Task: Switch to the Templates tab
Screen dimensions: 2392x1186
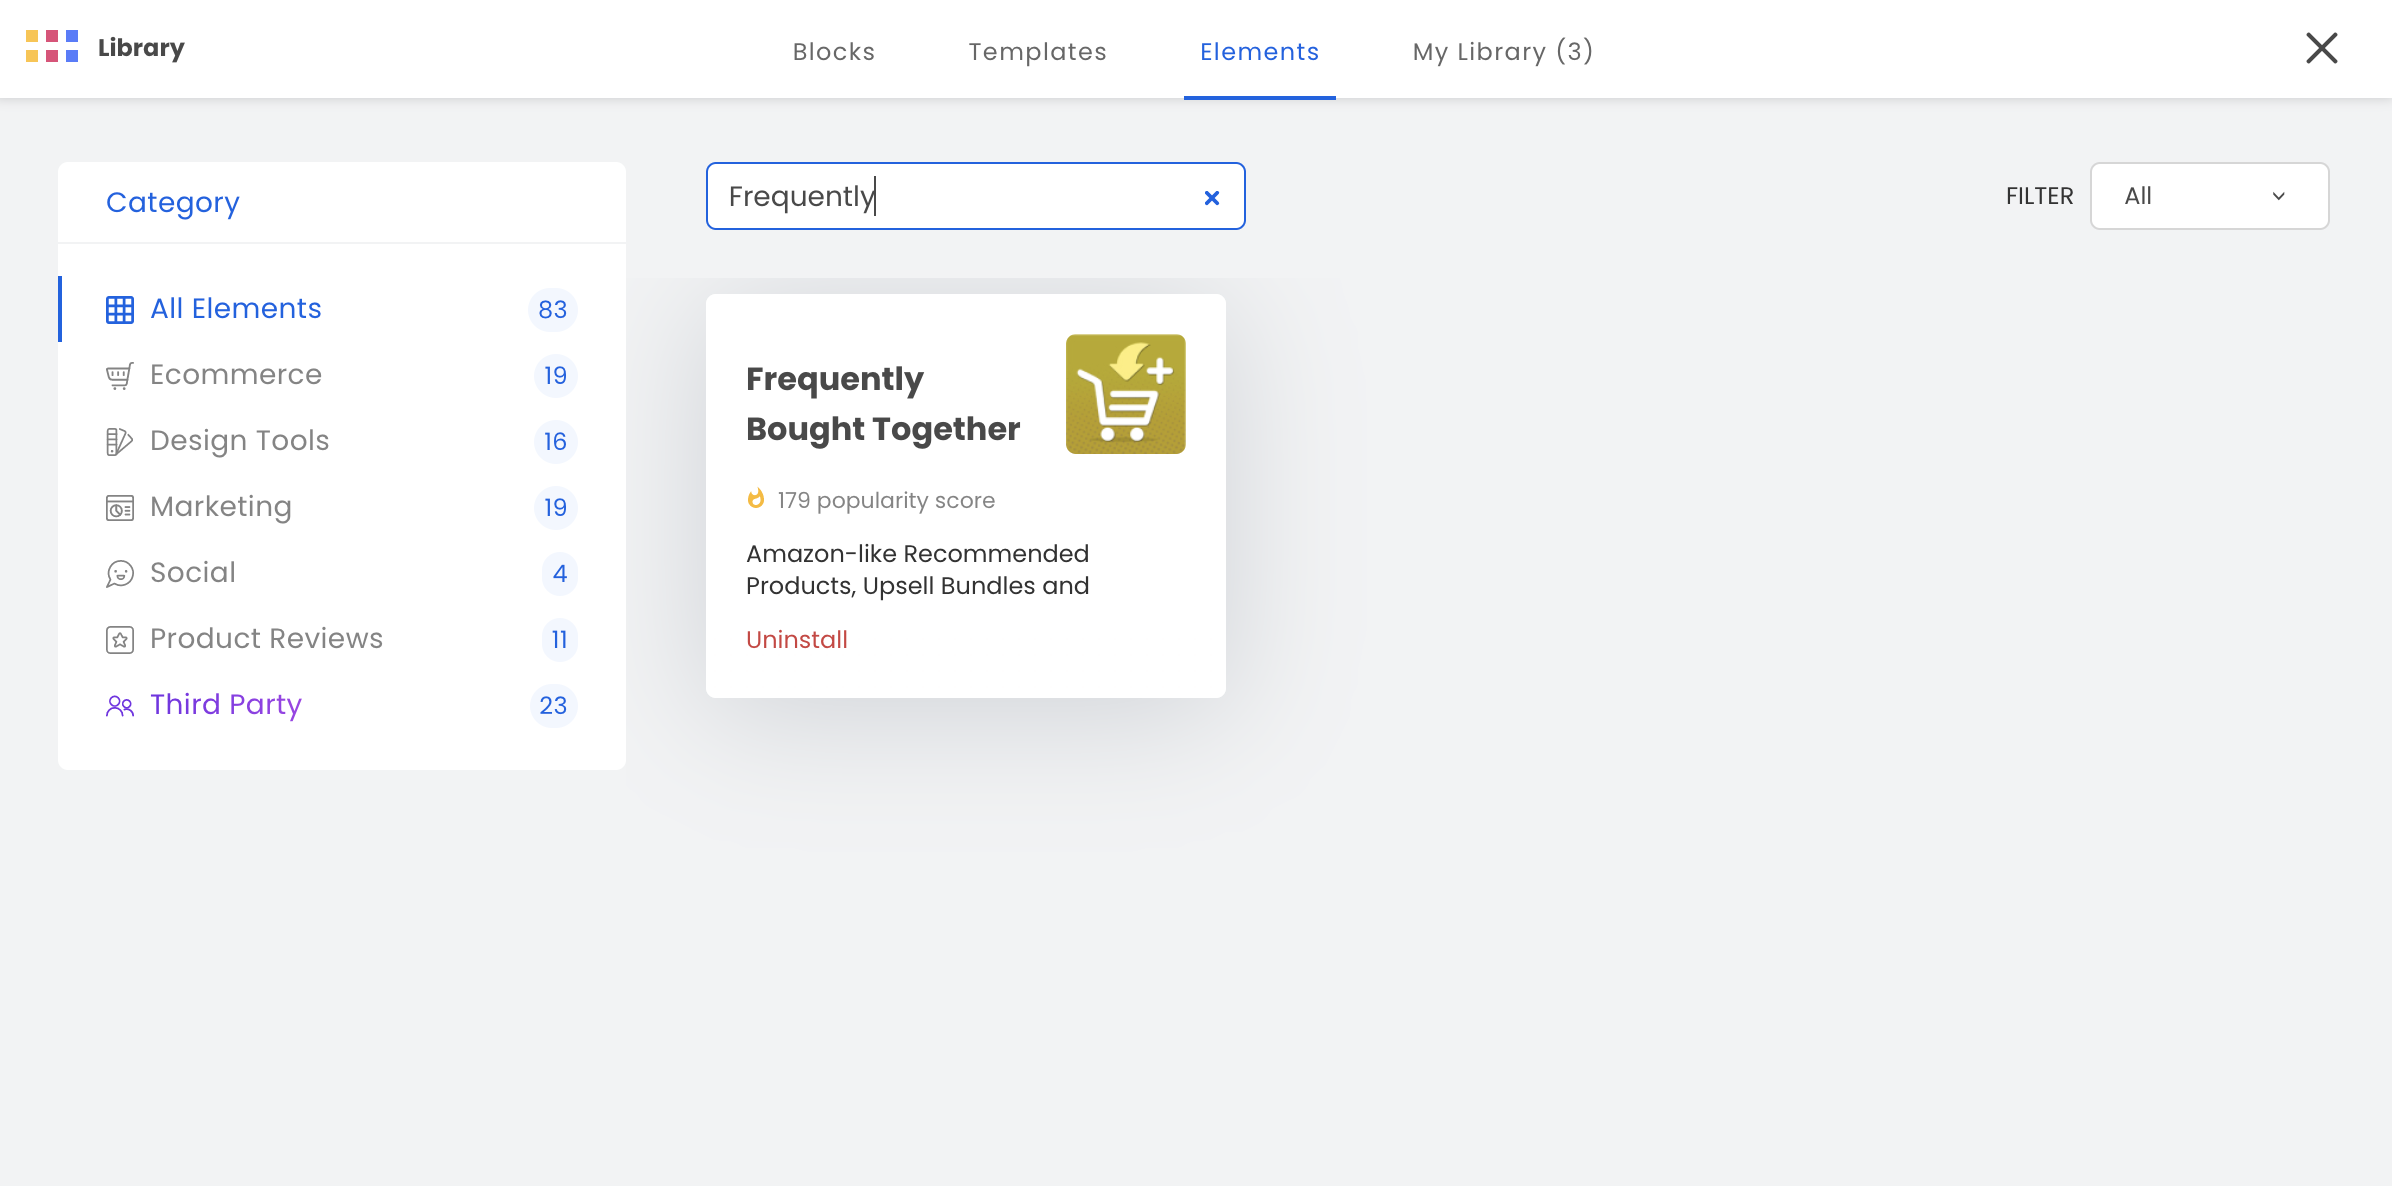Action: pyautogui.click(x=1038, y=51)
